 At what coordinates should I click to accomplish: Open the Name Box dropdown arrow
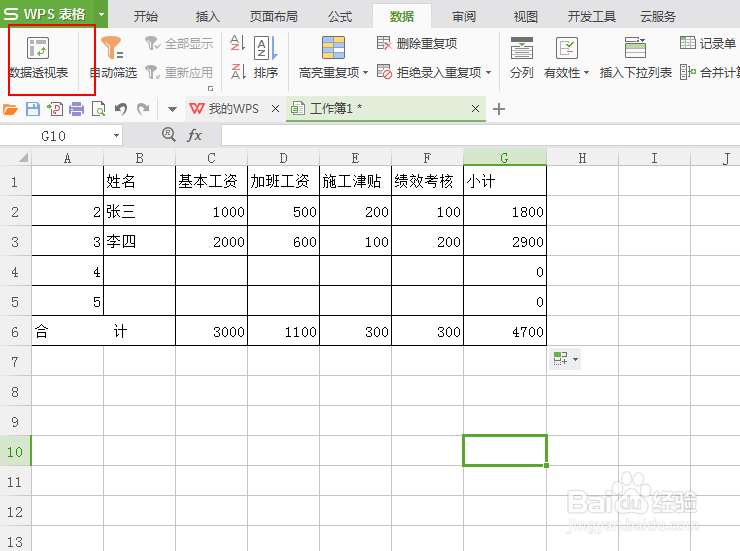116,136
